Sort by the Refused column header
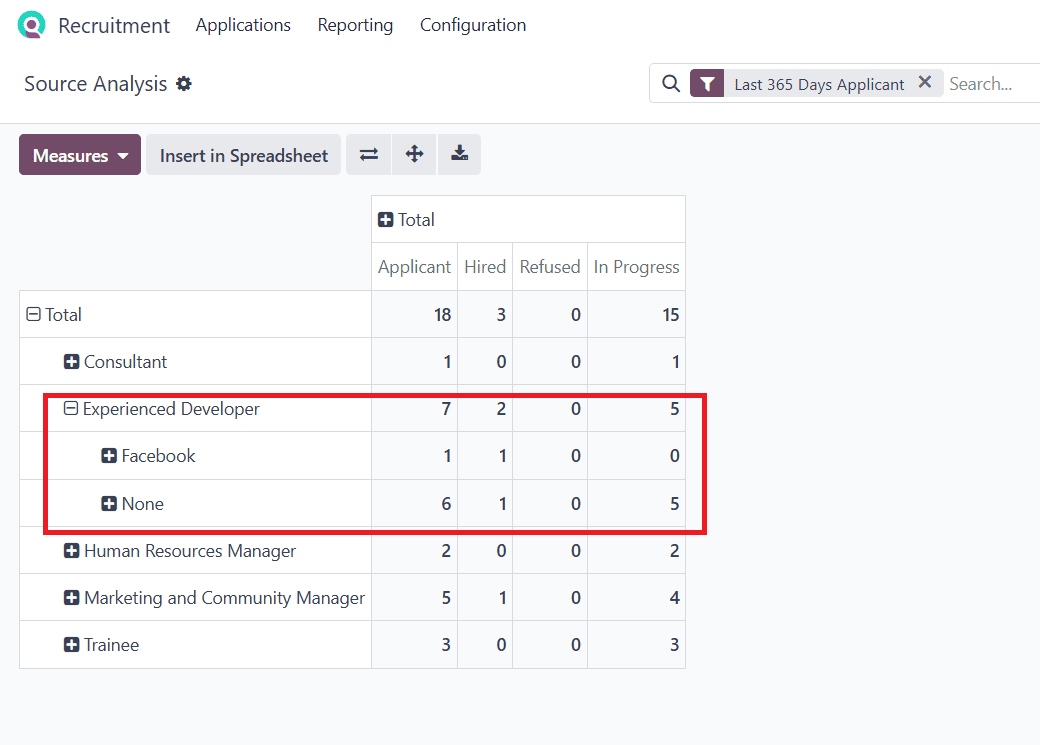The width and height of the screenshot is (1040, 745). (550, 267)
